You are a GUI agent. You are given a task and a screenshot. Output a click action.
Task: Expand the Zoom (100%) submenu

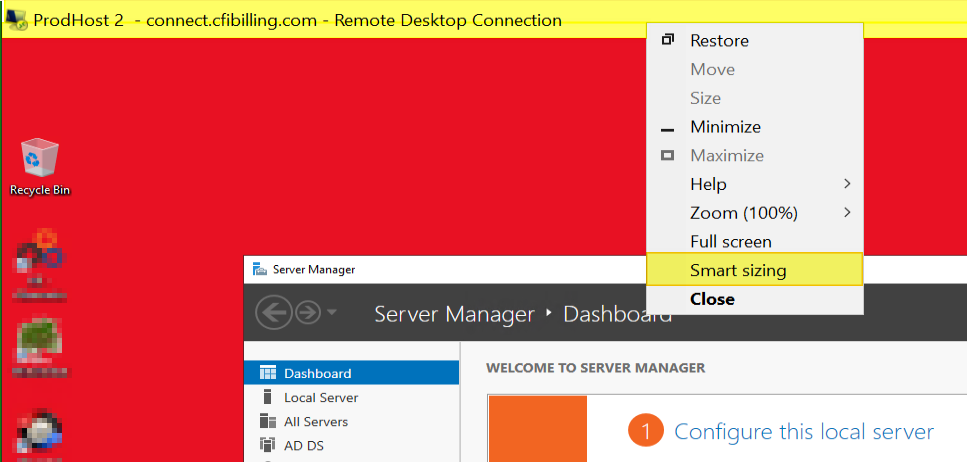tap(754, 213)
